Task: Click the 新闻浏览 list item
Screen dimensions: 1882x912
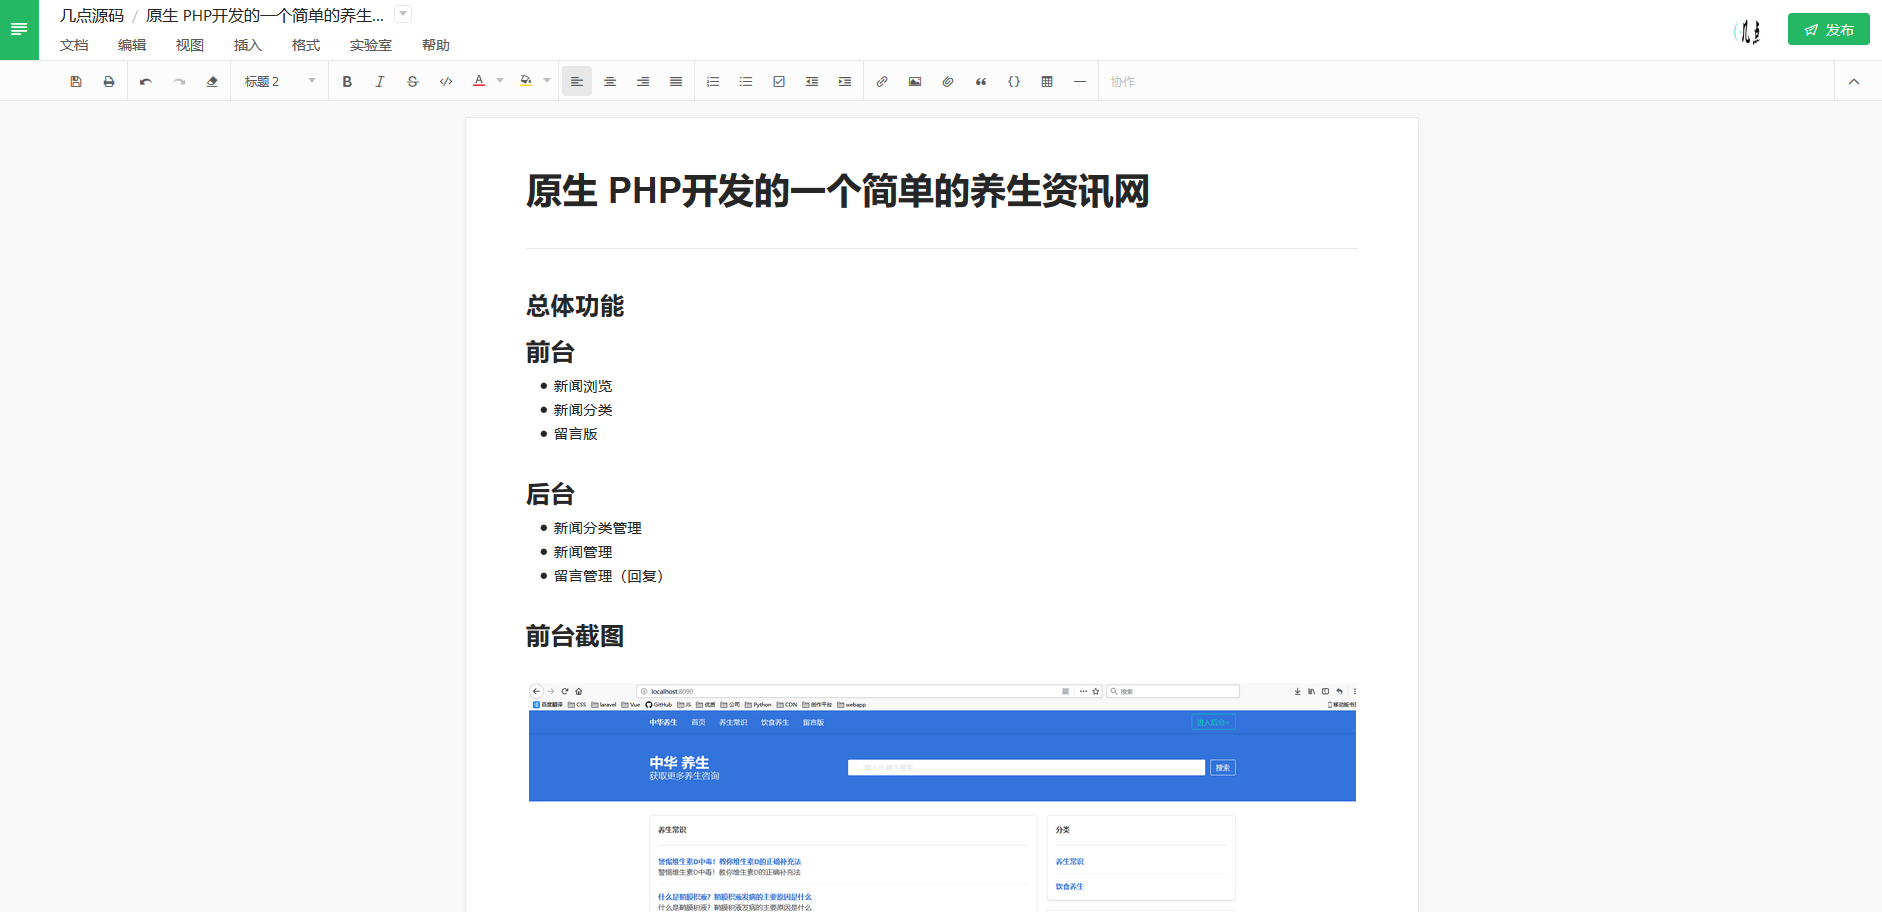Action: [x=583, y=386]
